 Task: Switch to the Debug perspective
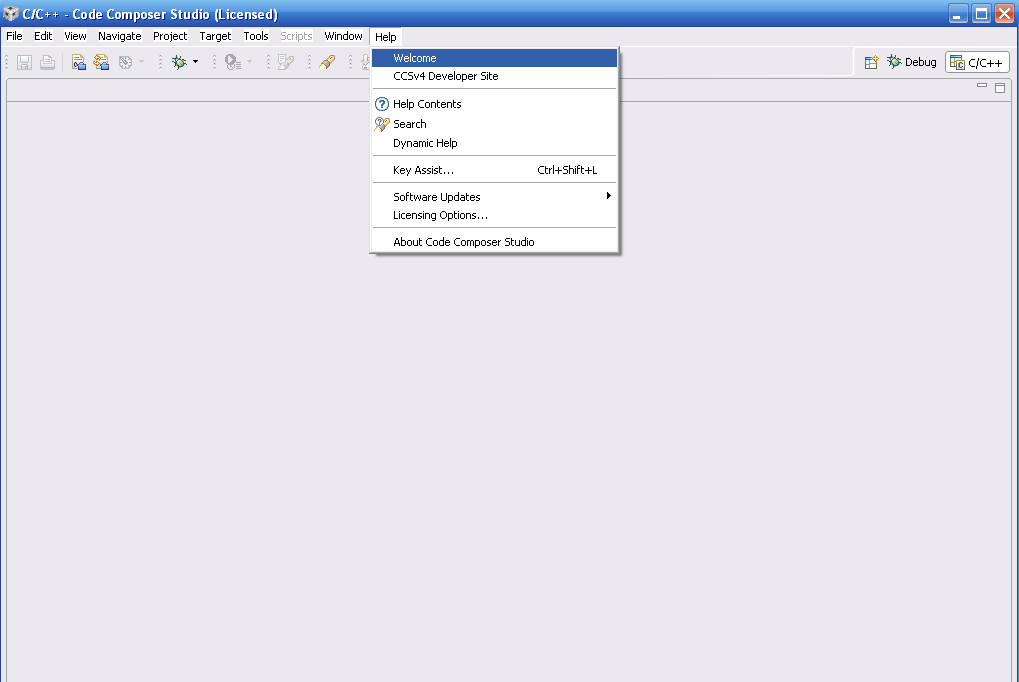pyautogui.click(x=912, y=62)
